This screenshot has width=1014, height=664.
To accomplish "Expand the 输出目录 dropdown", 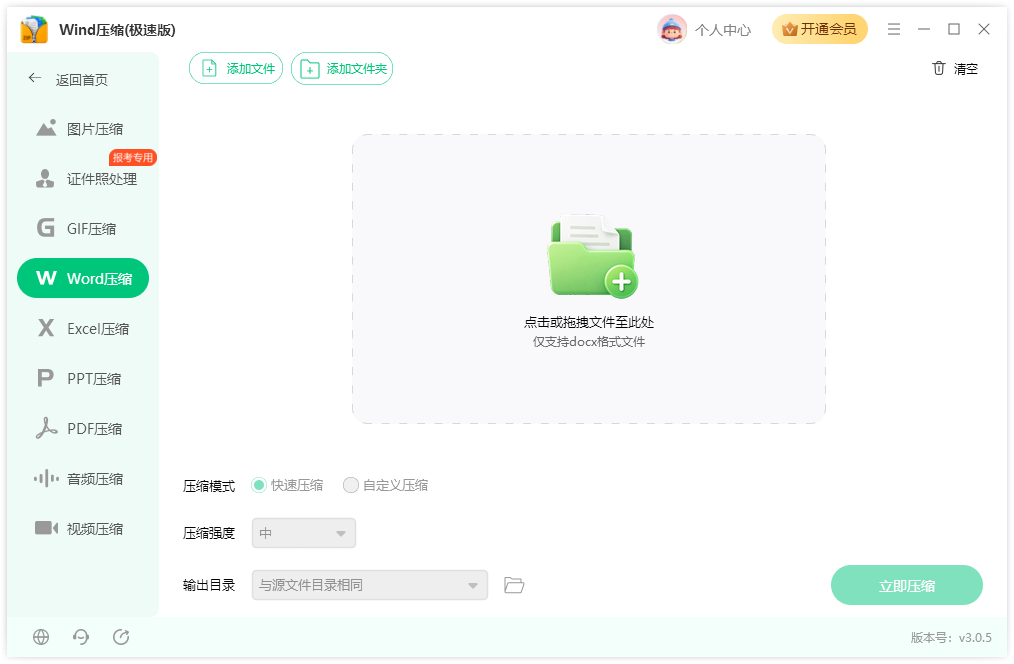I will 370,585.
